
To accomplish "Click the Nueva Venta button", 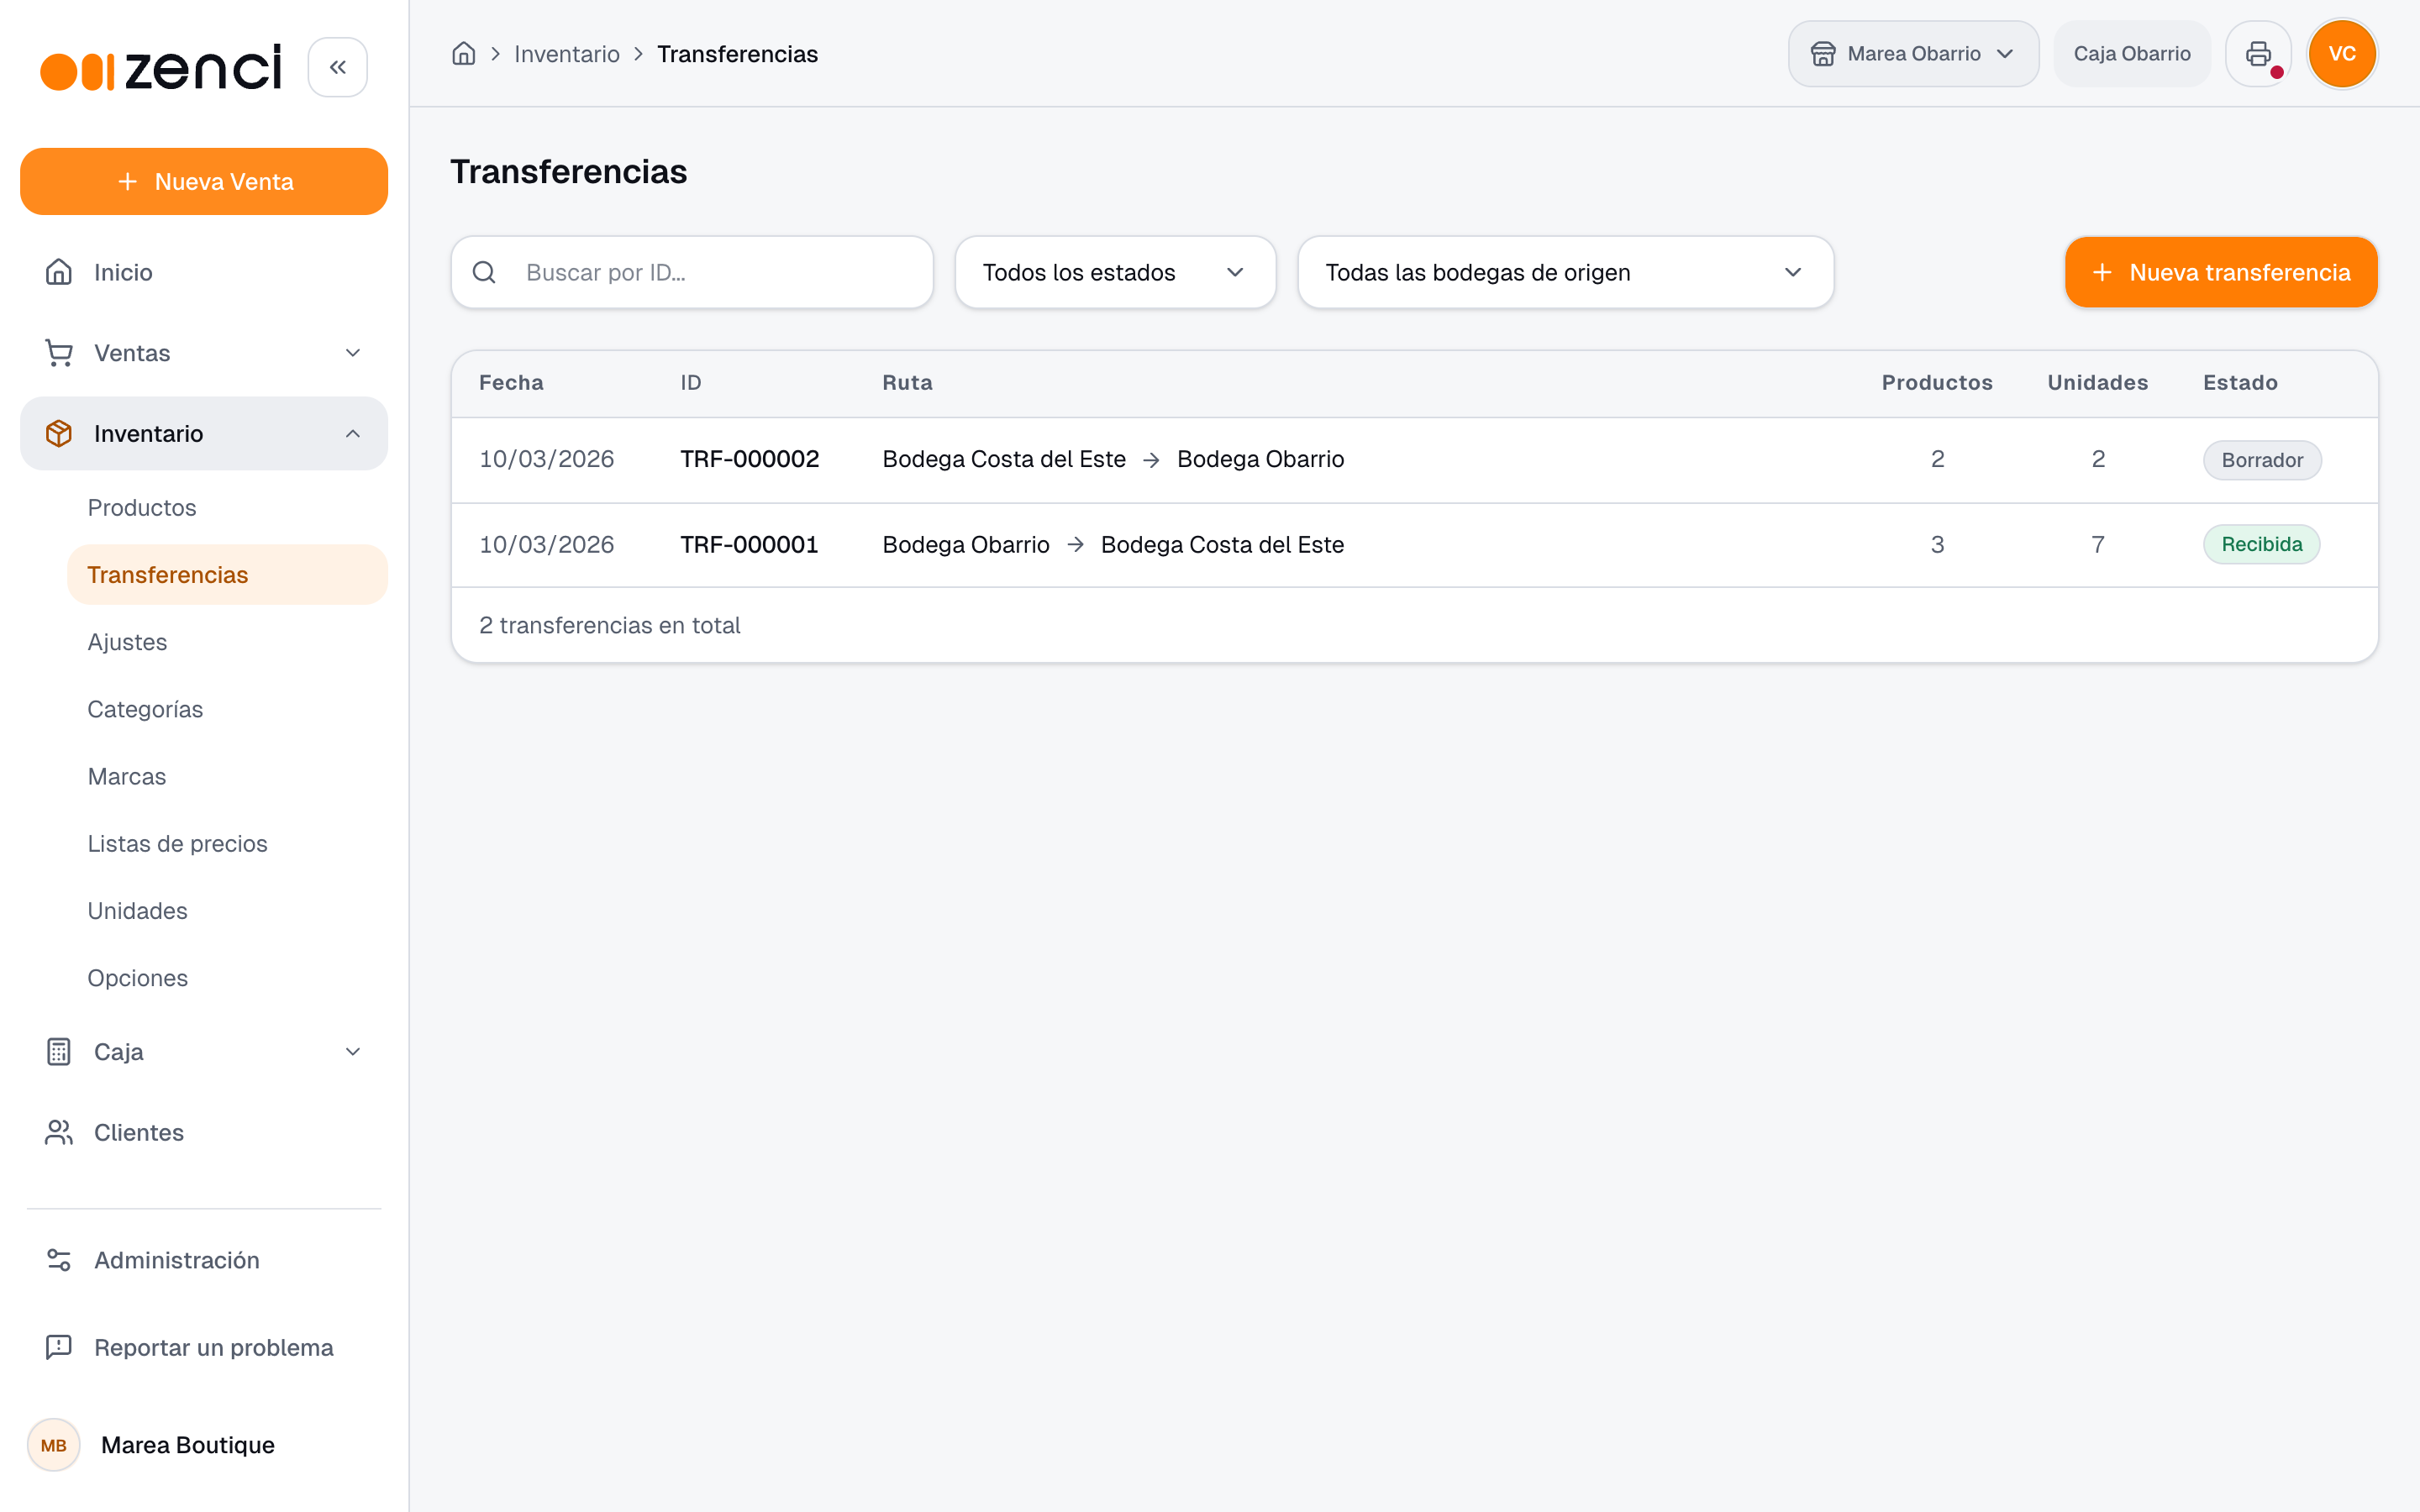I will coord(204,181).
